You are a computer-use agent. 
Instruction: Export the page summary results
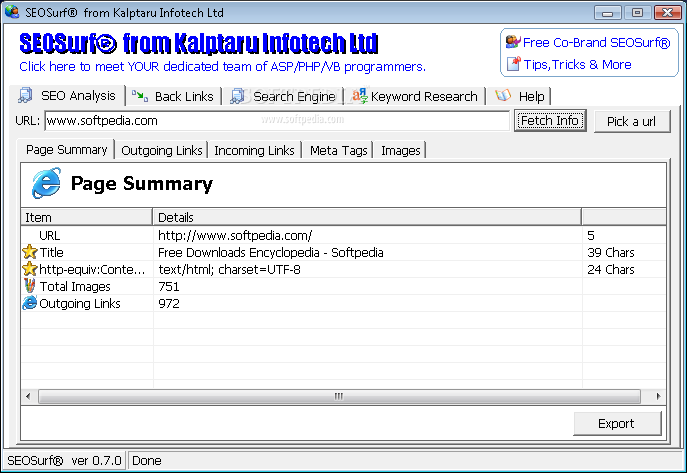point(617,424)
